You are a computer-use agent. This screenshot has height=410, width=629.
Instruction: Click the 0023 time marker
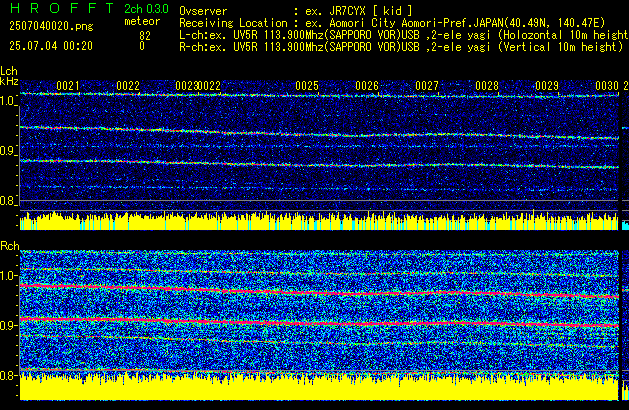coord(187,86)
